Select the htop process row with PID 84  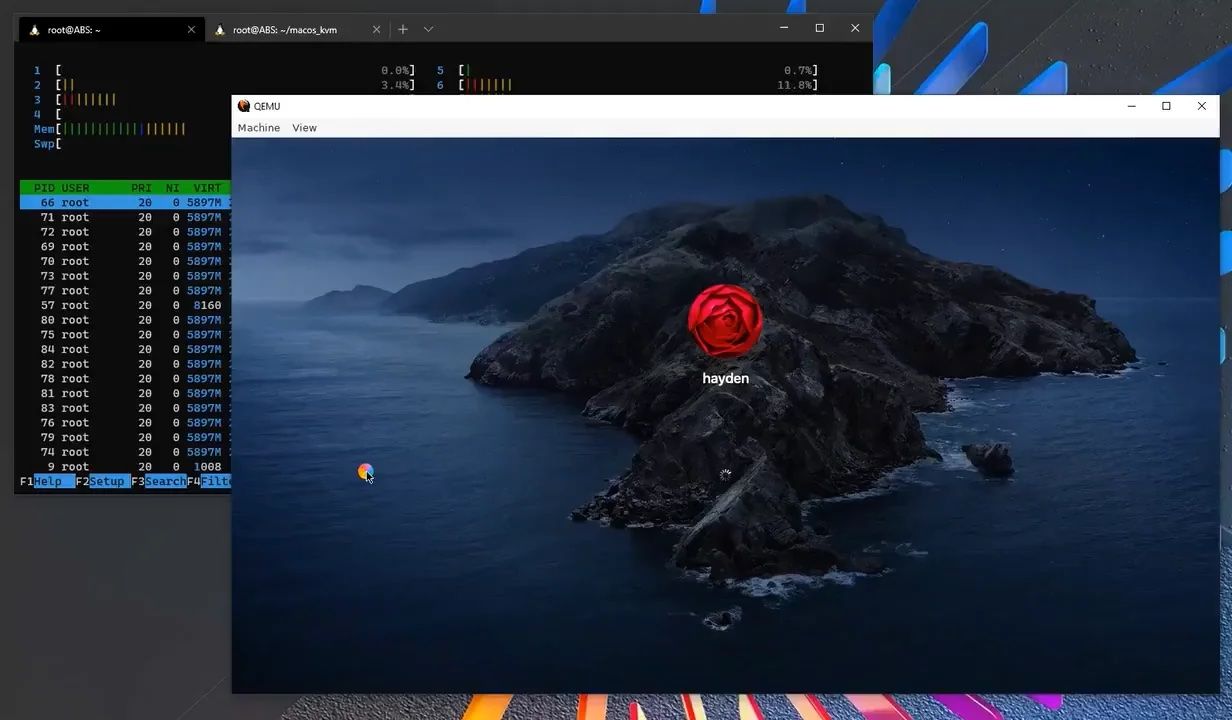[x=126, y=349]
